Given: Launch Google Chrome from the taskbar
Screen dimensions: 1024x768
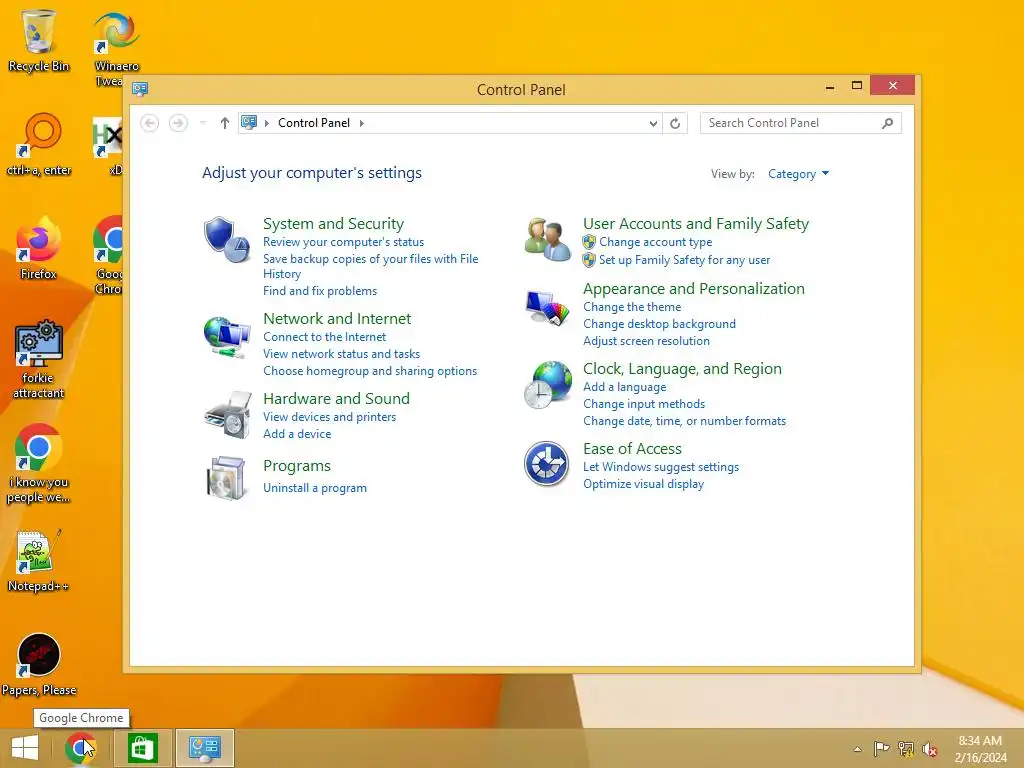Looking at the screenshot, I should click(x=80, y=748).
